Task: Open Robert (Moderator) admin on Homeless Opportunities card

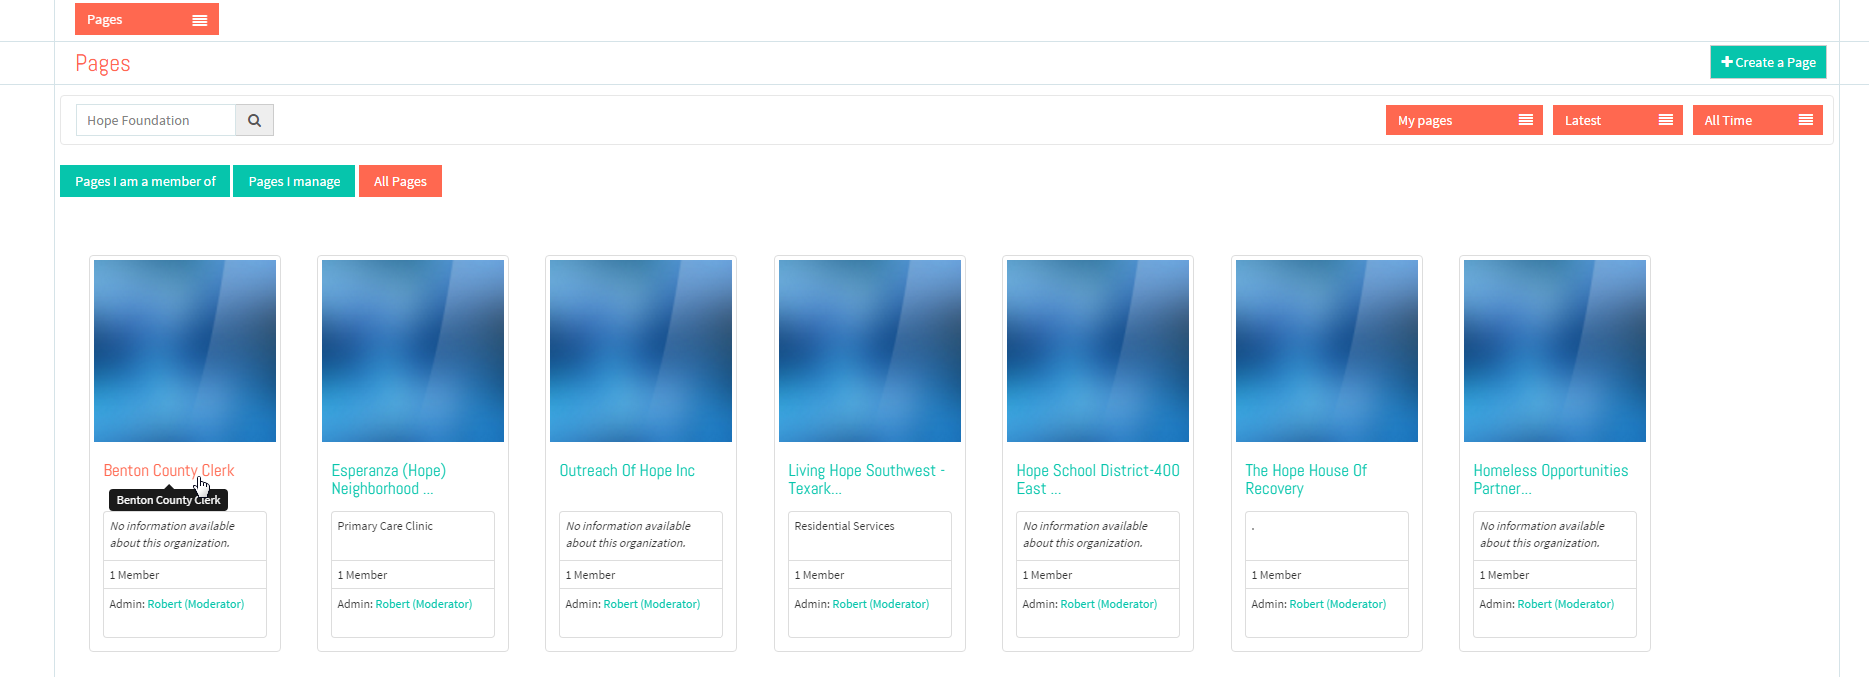Action: click(x=1566, y=604)
